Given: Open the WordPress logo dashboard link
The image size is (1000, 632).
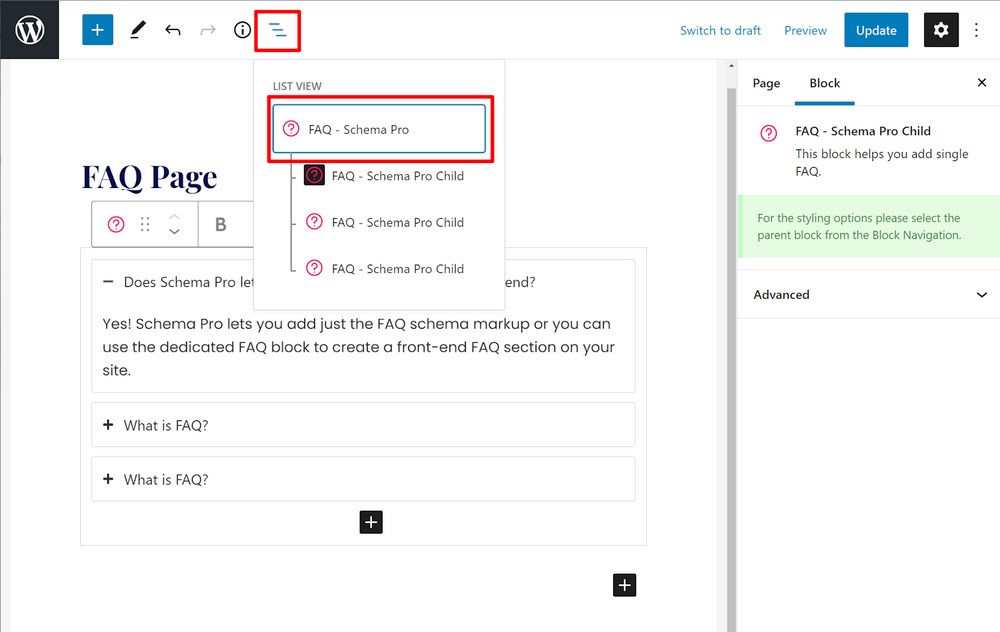Looking at the screenshot, I should pyautogui.click(x=29, y=29).
